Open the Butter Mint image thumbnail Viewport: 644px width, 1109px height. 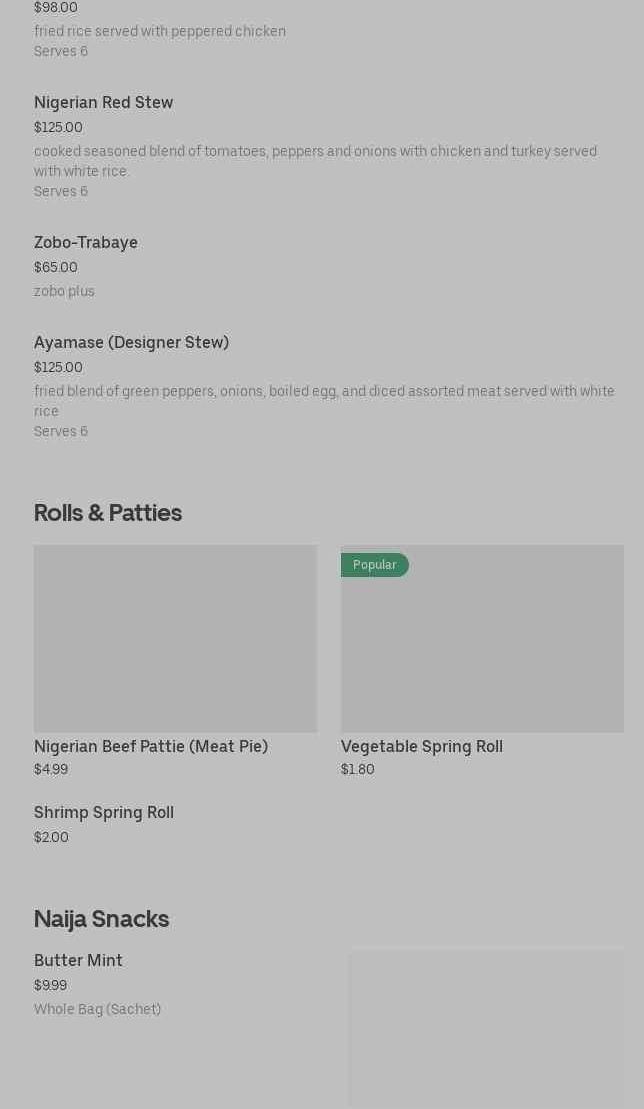click(x=486, y=1028)
